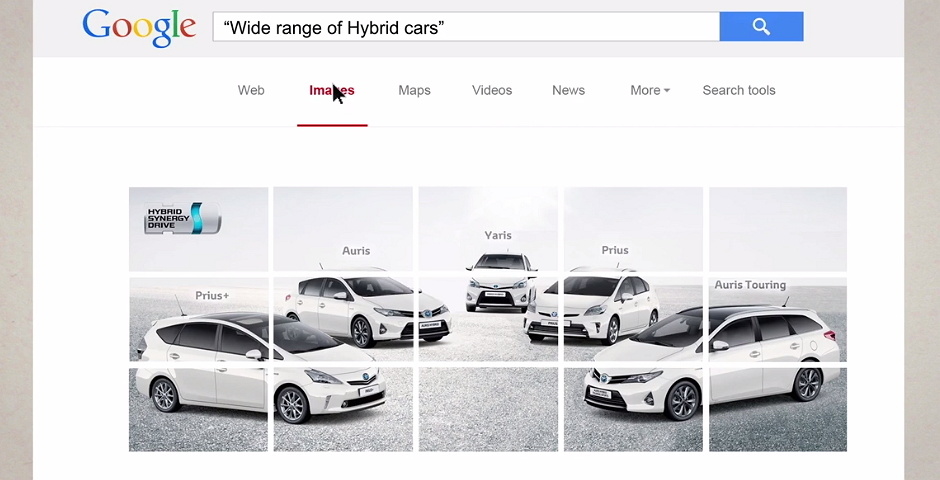Click the Google logo
Viewport: 940px width, 480px height.
click(139, 28)
